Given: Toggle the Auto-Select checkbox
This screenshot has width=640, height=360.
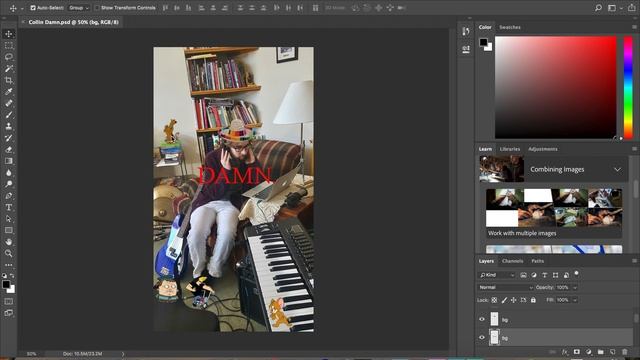Looking at the screenshot, I should (33, 8).
